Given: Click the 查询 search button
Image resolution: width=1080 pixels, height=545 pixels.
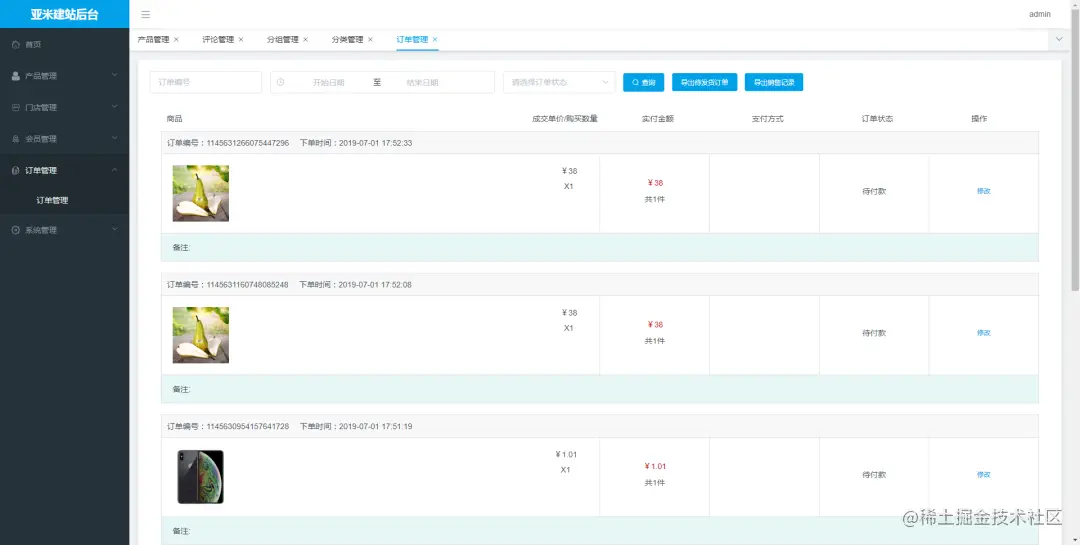Looking at the screenshot, I should [643, 82].
